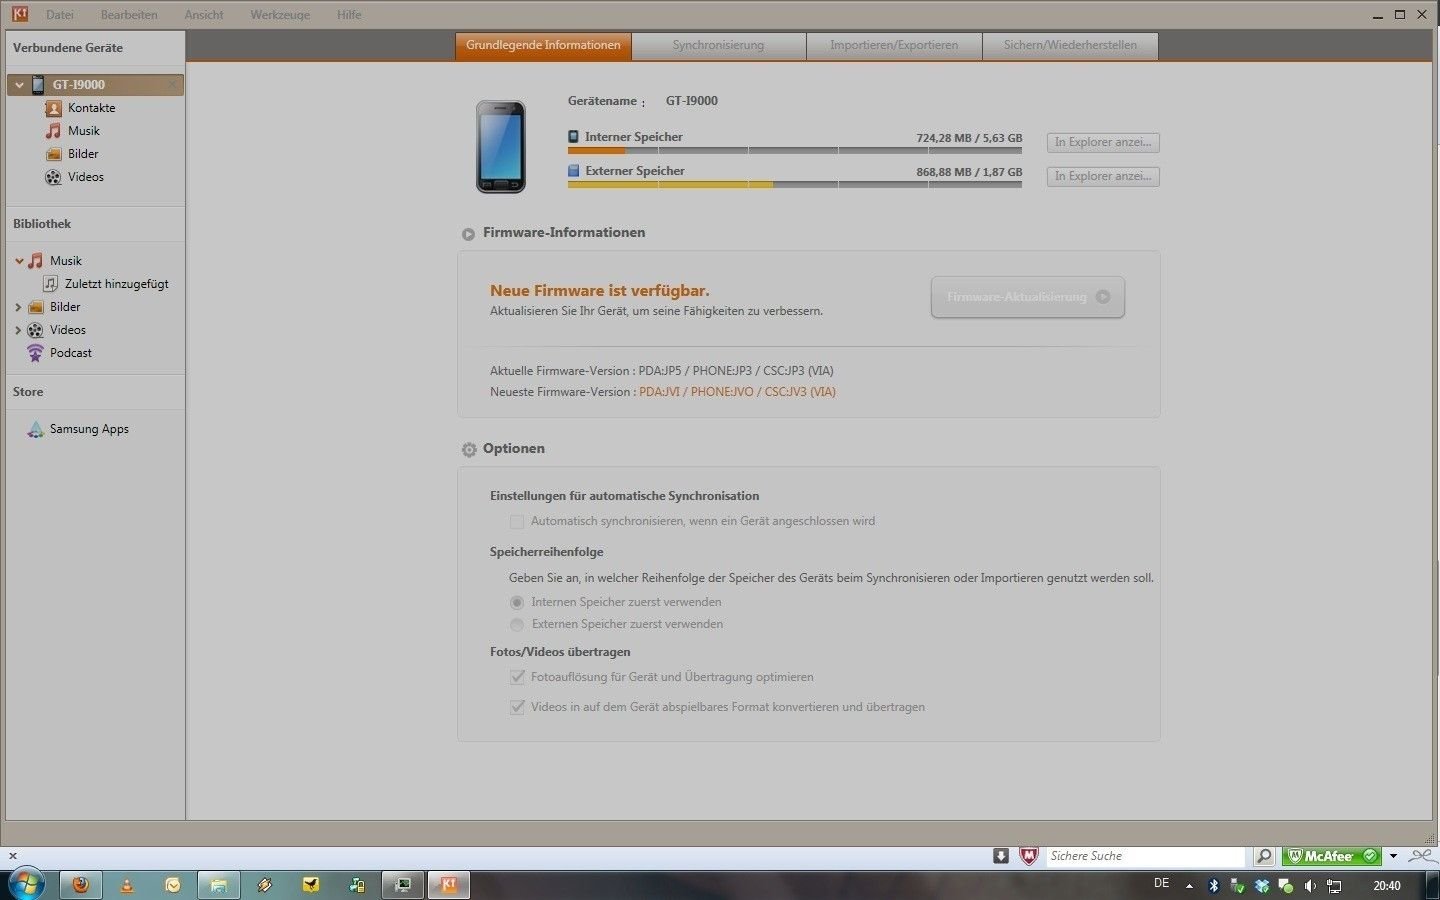Open the Bilder library folder
Screen dimensions: 1440x900
(65, 307)
